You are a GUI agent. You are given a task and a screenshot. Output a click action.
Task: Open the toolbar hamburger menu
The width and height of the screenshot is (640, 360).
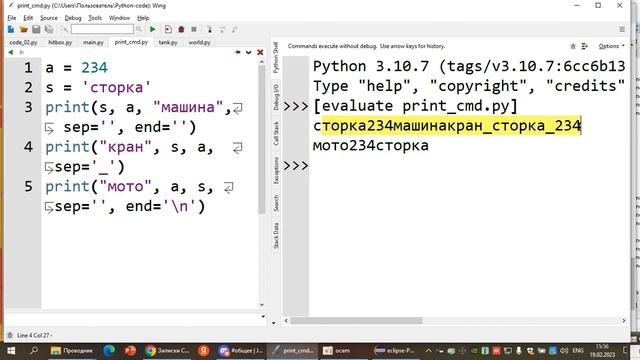click(x=622, y=29)
